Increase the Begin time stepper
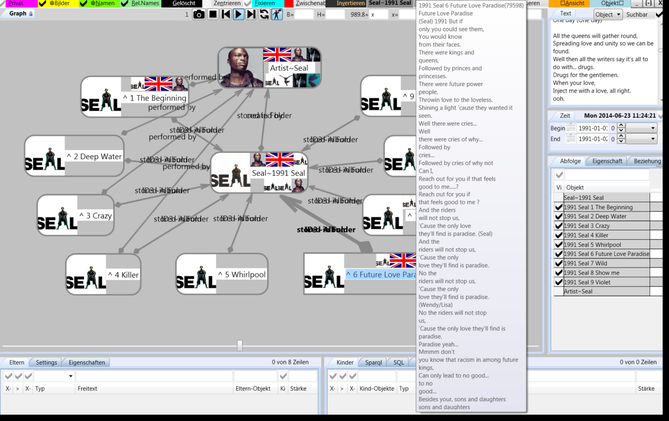This screenshot has width=669, height=421. pos(621,126)
